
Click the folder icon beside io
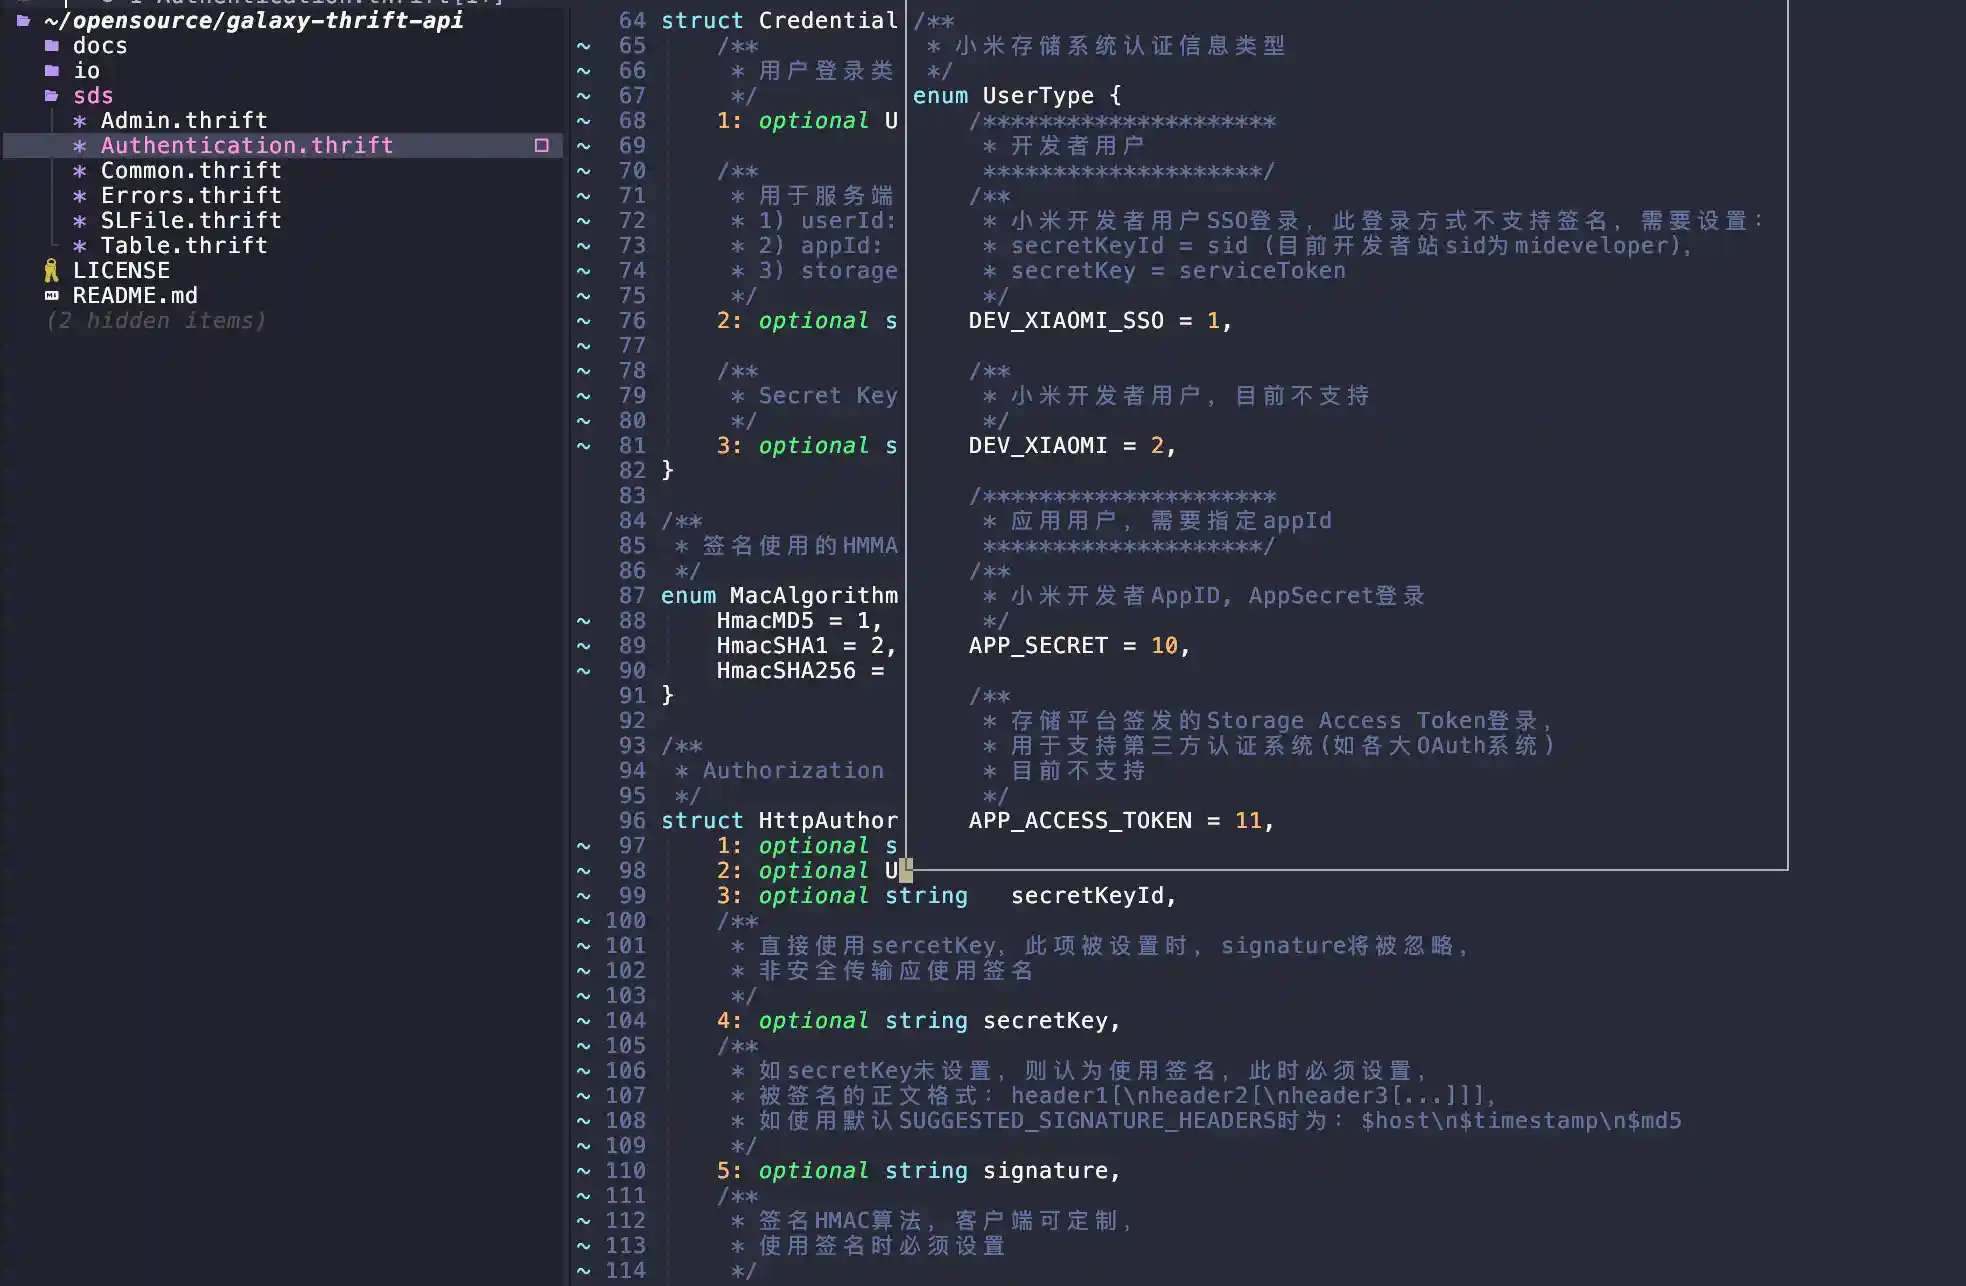tap(51, 70)
